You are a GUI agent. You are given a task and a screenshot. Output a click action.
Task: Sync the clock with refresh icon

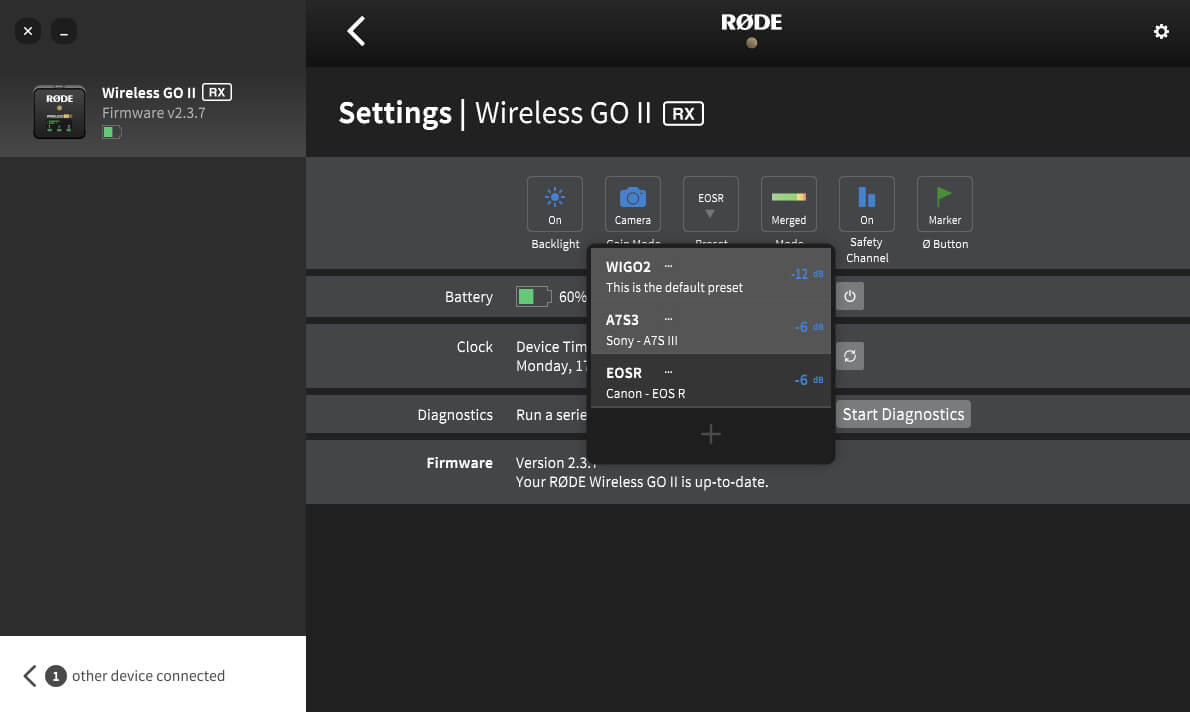click(x=850, y=356)
